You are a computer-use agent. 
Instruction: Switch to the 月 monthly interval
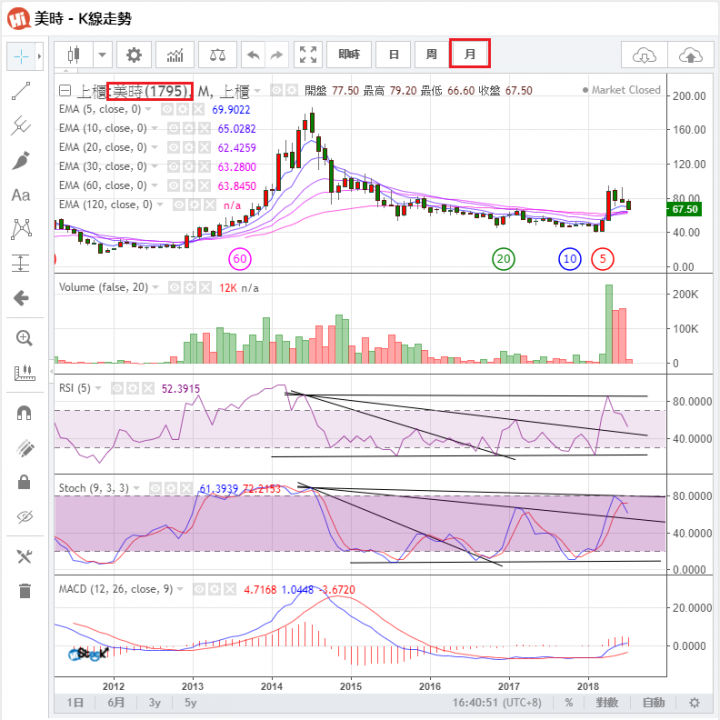click(x=470, y=54)
